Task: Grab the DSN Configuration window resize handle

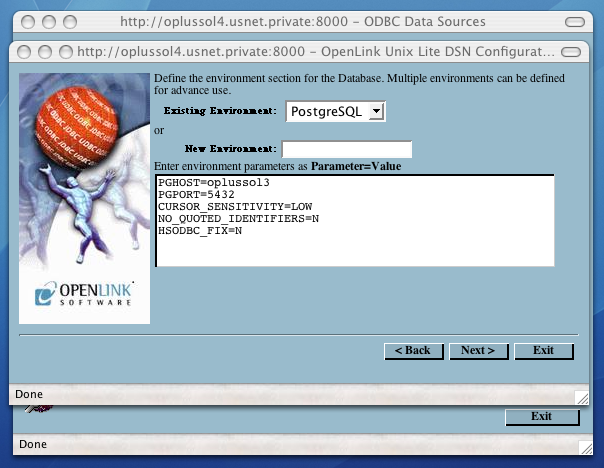Action: (x=582, y=397)
